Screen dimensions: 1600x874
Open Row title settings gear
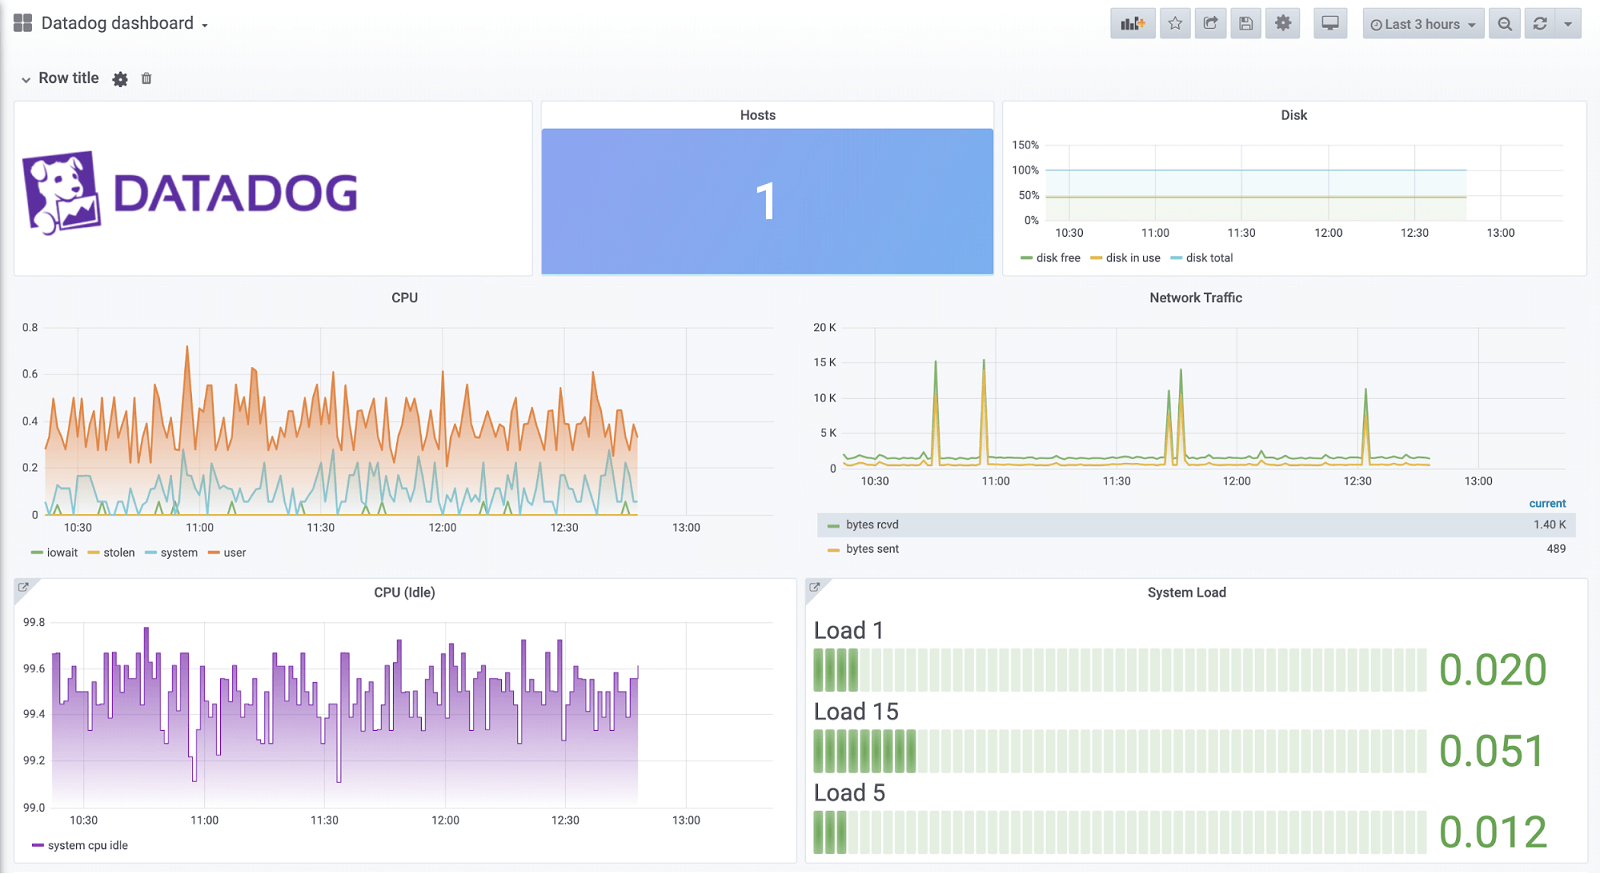(x=120, y=79)
